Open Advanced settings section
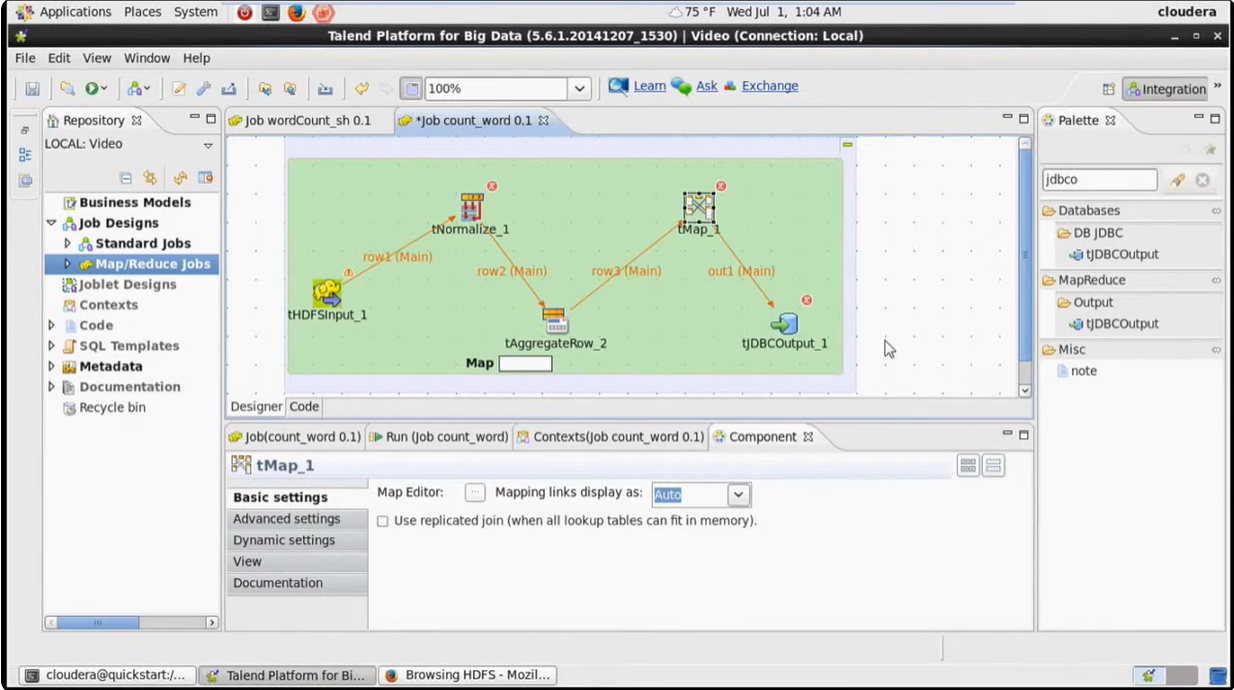Viewport: 1234px width, 690px height. (x=297, y=519)
